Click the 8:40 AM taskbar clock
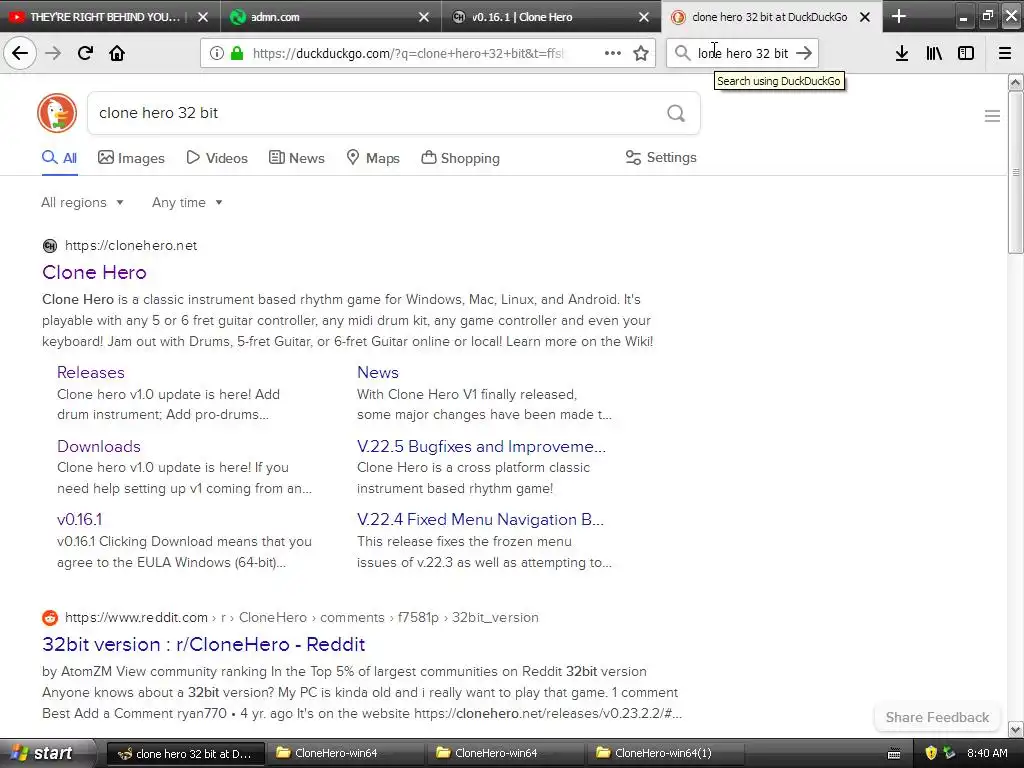The width and height of the screenshot is (1024, 768). click(987, 753)
